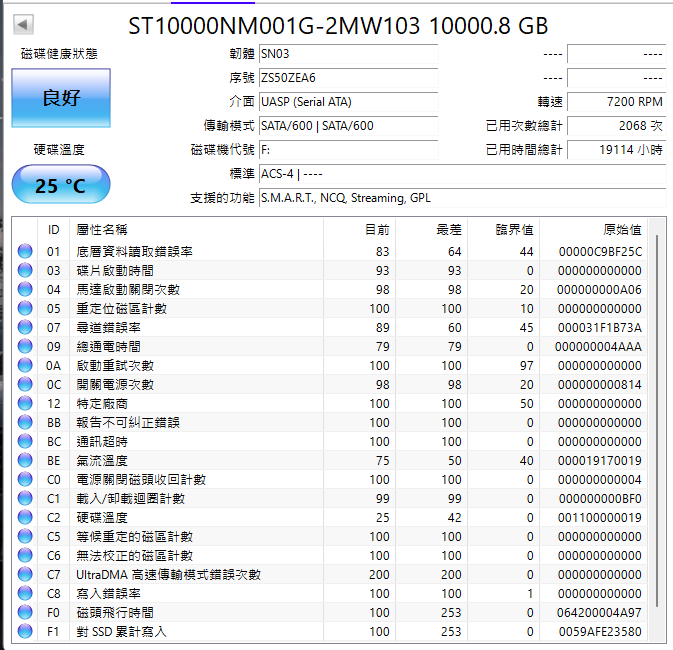Select the 寫入錯誤率 attribute name
The height and width of the screenshot is (650, 673).
109,593
